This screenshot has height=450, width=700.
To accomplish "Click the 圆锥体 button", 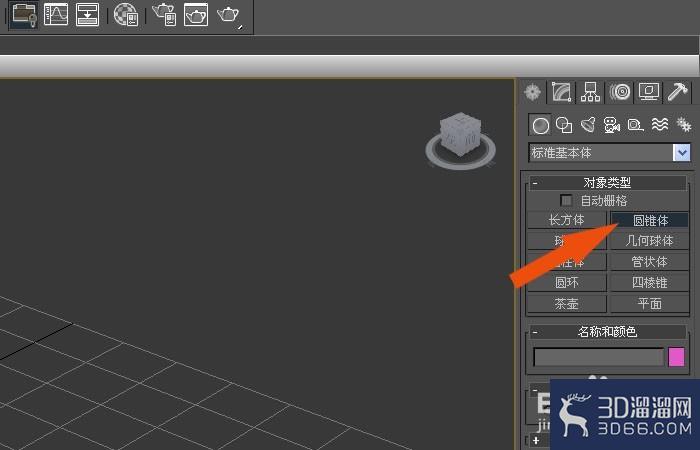I will tap(650, 220).
